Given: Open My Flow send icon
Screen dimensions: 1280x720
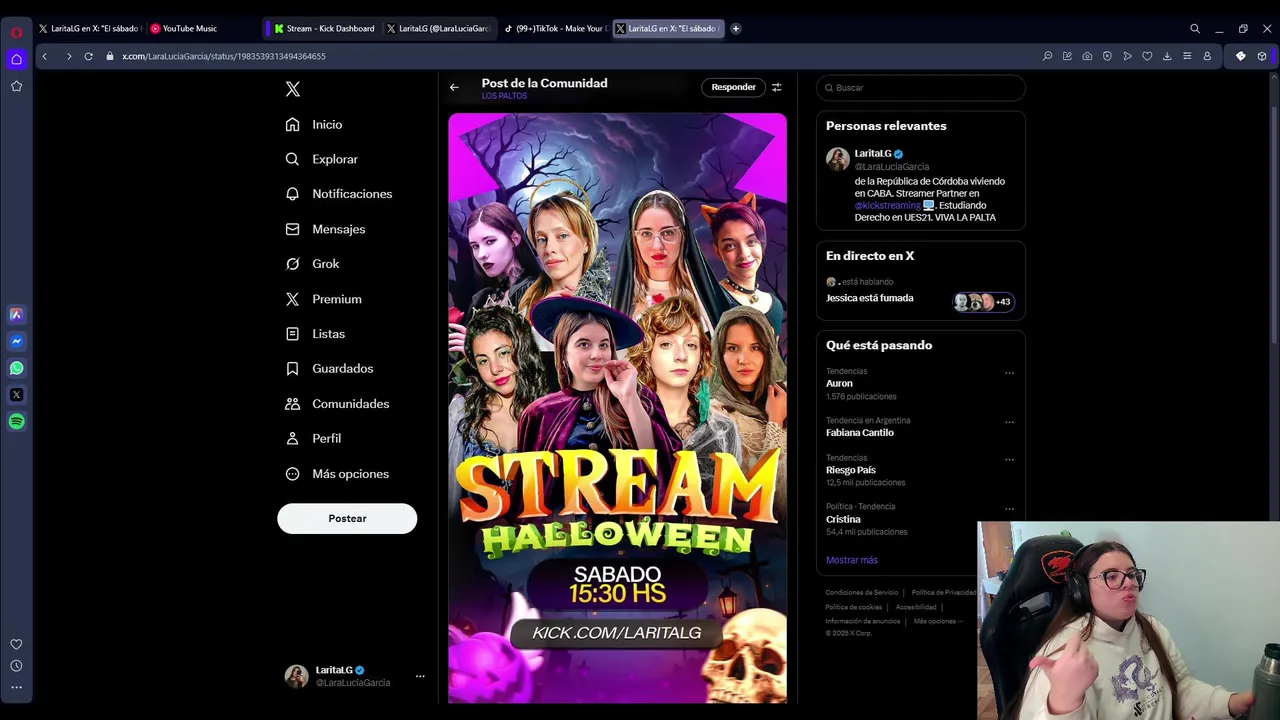Looking at the screenshot, I should 1127,56.
